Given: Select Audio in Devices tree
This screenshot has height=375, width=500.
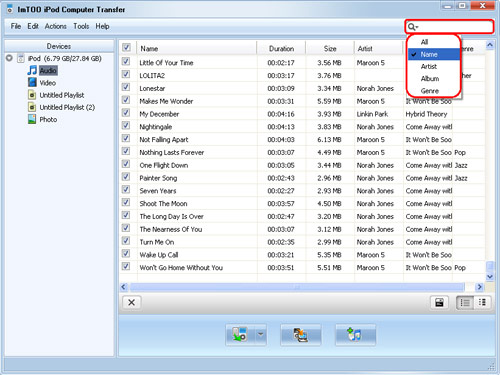Looking at the screenshot, I should [48, 70].
